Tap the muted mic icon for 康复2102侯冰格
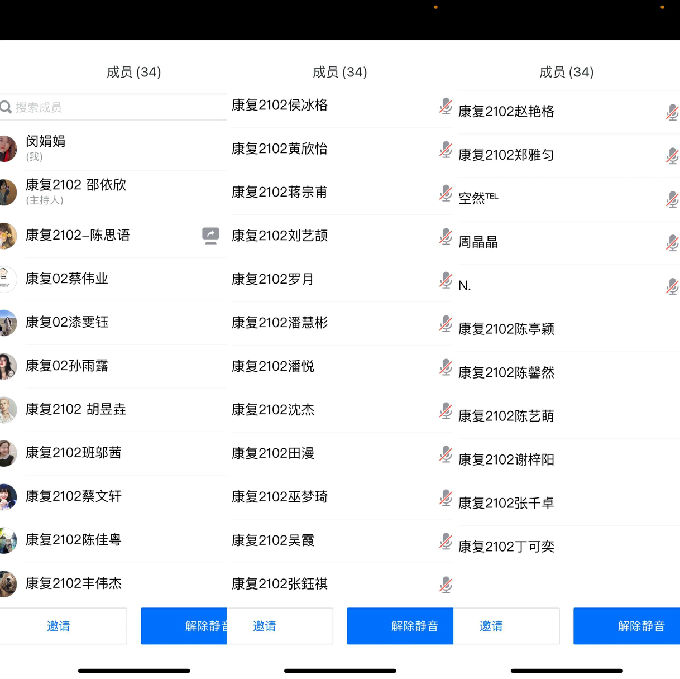 pyautogui.click(x=446, y=106)
